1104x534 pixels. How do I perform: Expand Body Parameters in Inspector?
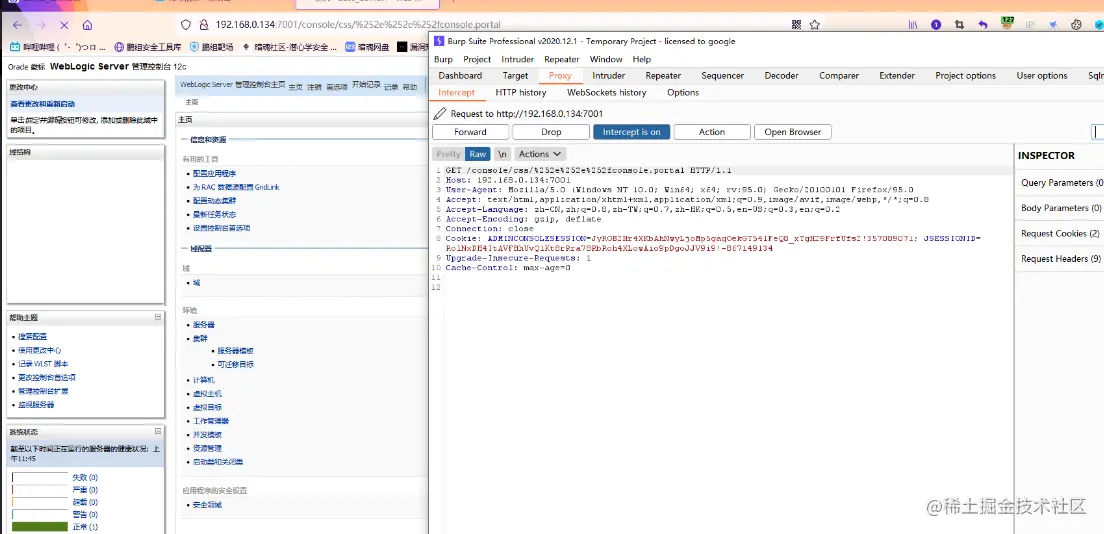coord(1060,208)
